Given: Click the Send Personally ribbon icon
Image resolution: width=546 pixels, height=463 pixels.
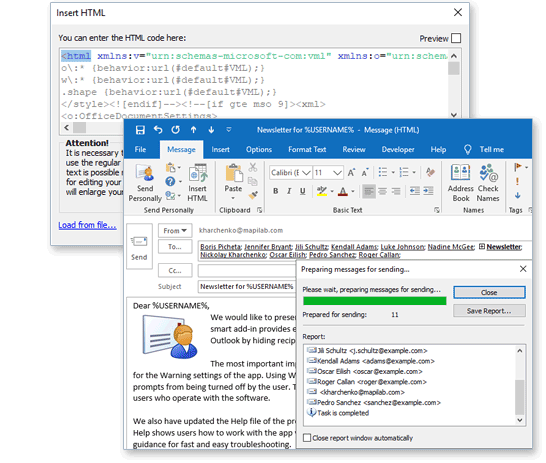Looking at the screenshot, I should point(145,183).
